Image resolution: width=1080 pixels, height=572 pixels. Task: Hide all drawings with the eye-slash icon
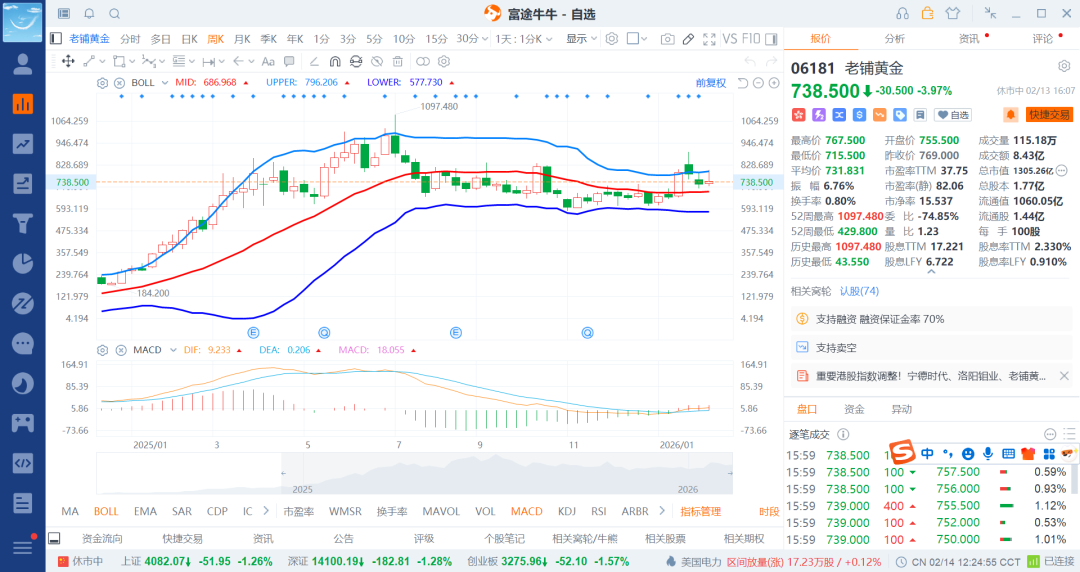pyautogui.click(x=377, y=61)
